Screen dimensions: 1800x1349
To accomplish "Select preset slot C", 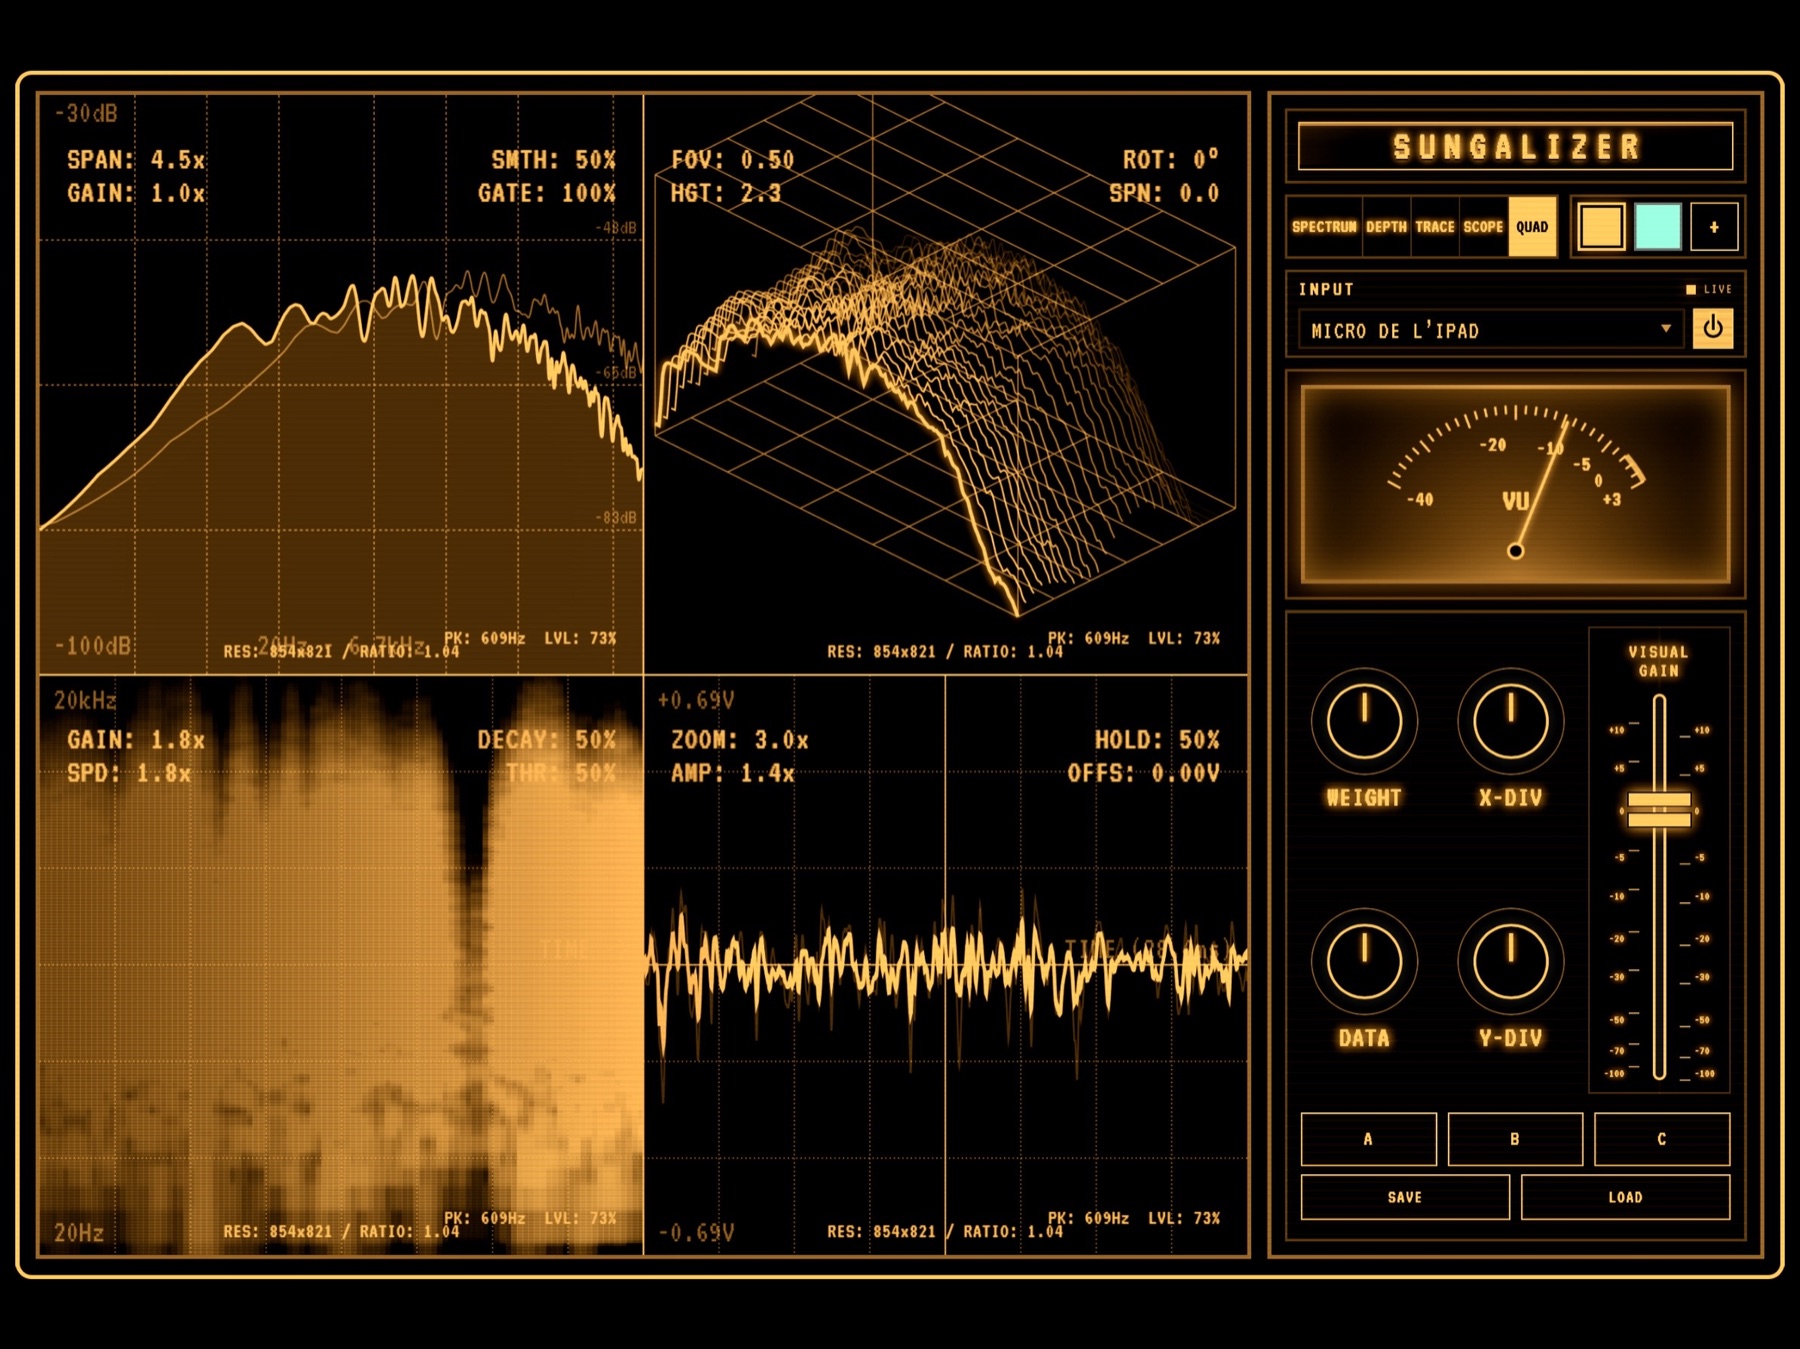I will tap(1662, 1139).
